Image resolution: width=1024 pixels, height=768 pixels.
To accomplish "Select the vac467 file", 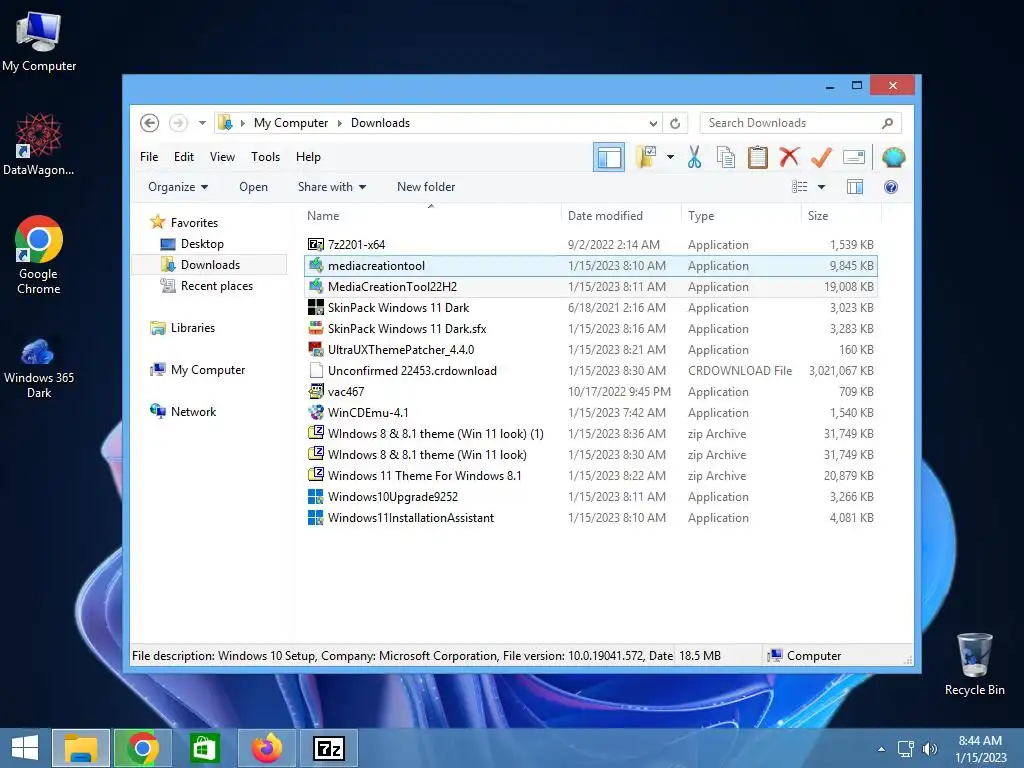I will pos(590,392).
